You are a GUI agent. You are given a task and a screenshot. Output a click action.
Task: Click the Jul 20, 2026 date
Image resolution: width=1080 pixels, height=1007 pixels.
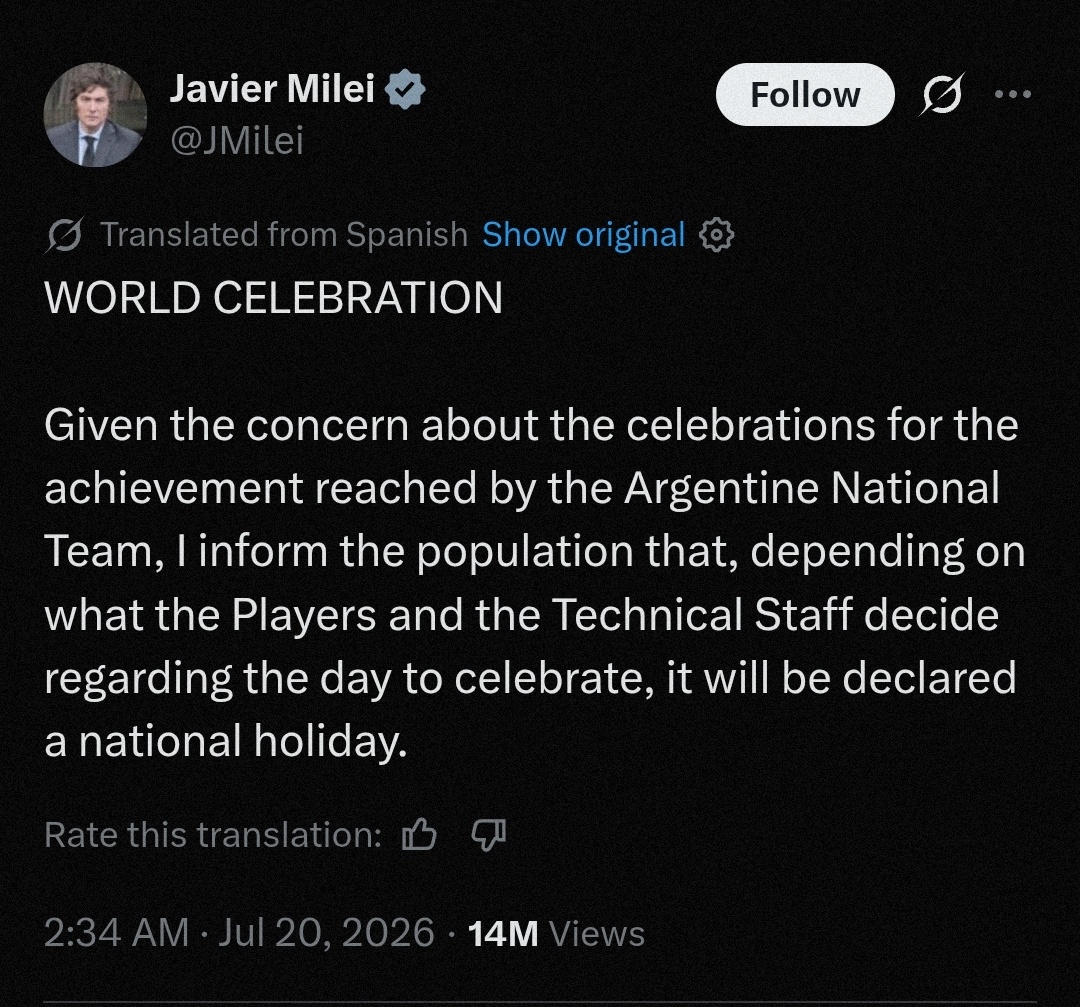[x=326, y=933]
